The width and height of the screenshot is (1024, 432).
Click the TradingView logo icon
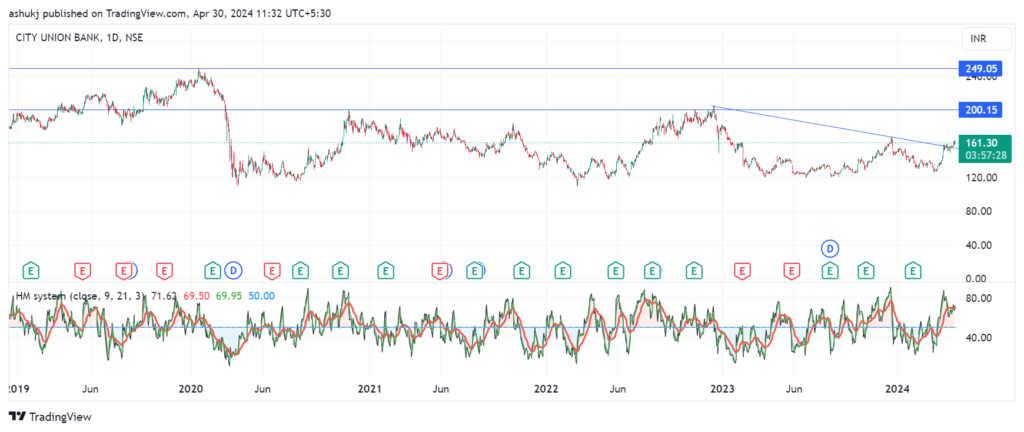[x=17, y=416]
